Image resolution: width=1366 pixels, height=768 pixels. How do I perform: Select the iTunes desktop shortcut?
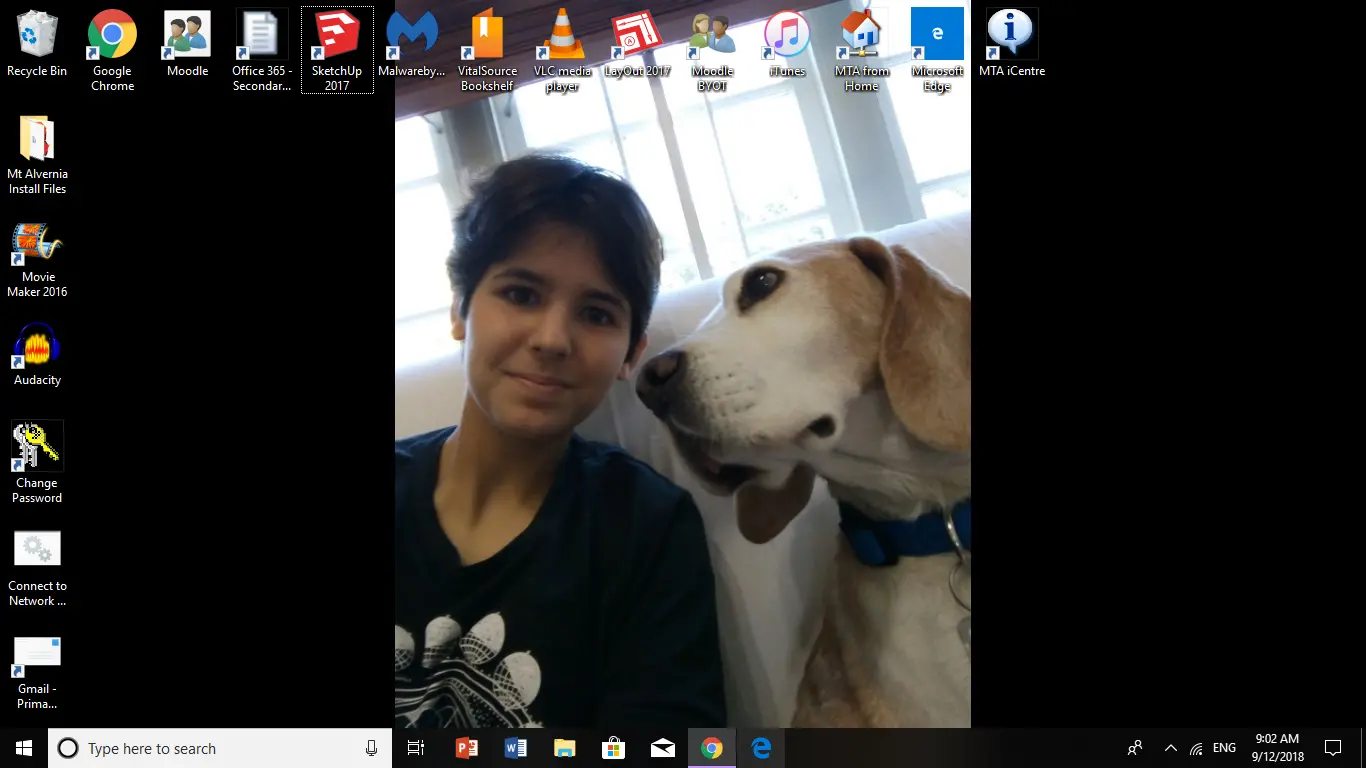(787, 45)
